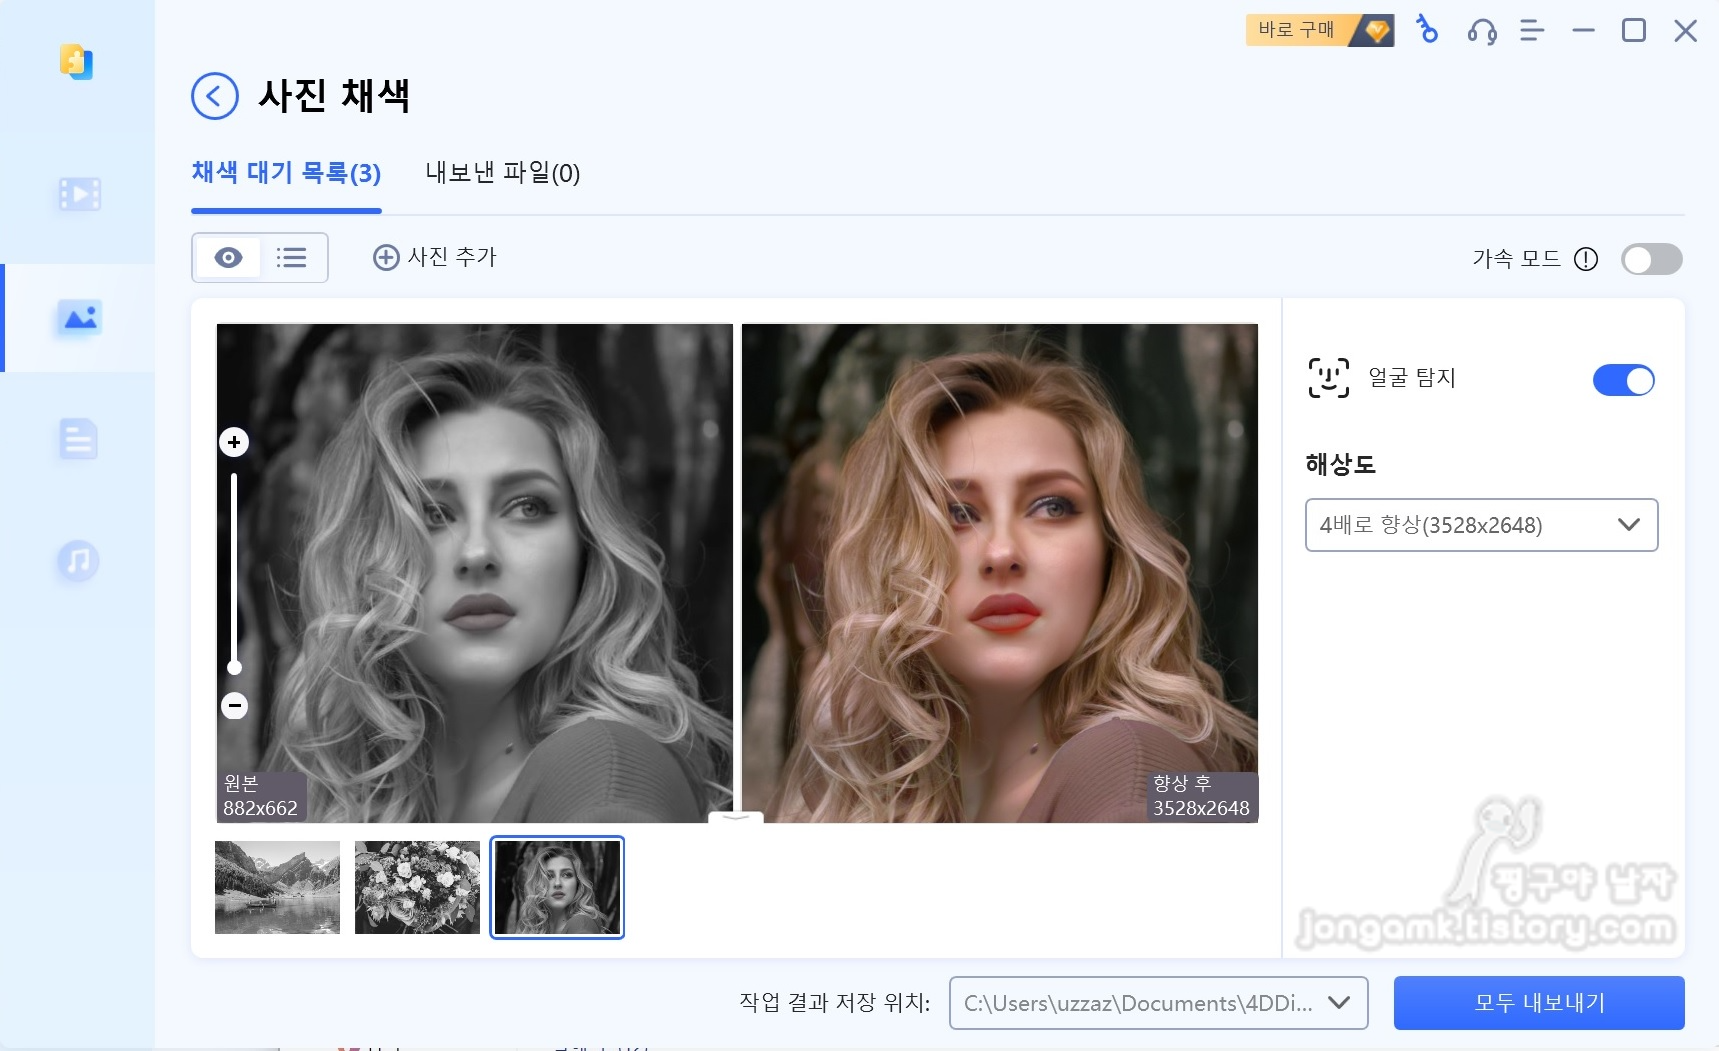Minimize the application window
The height and width of the screenshot is (1051, 1719).
pos(1583,31)
